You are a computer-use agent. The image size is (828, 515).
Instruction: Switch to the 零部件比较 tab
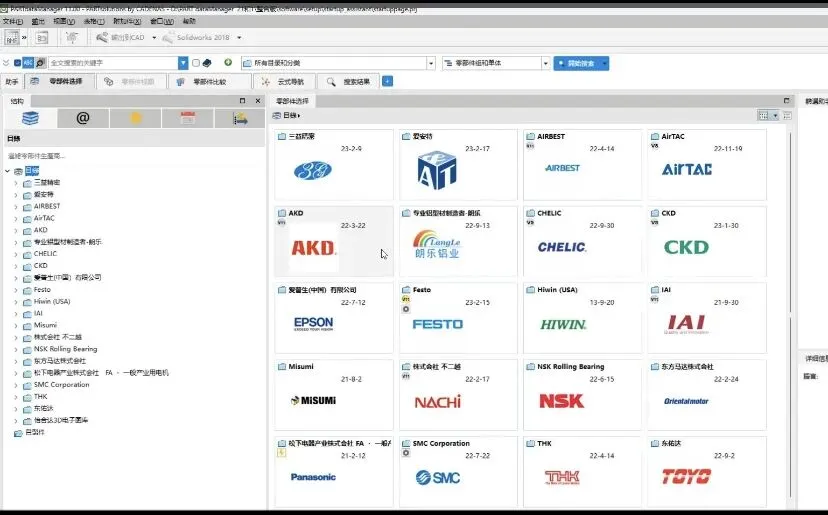(x=209, y=82)
